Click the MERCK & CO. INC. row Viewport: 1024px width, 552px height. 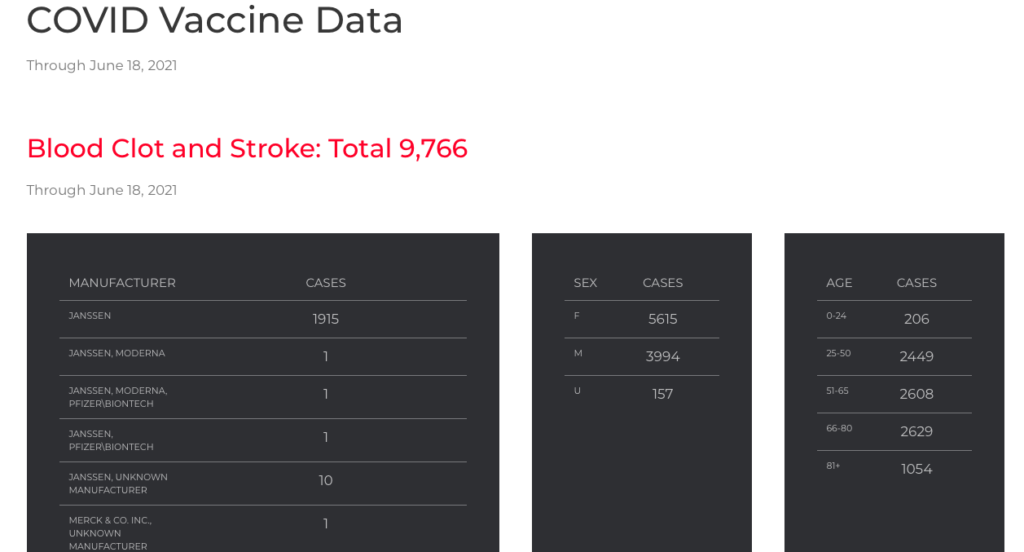pyautogui.click(x=110, y=533)
